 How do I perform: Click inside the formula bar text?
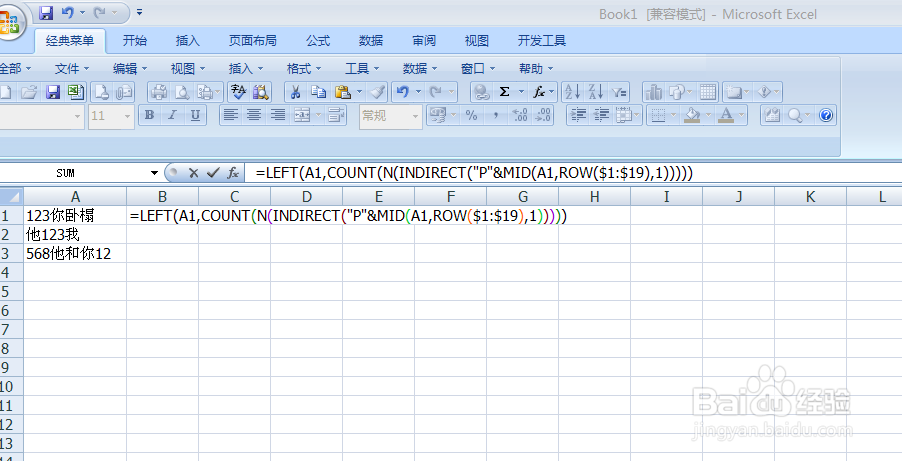point(474,173)
